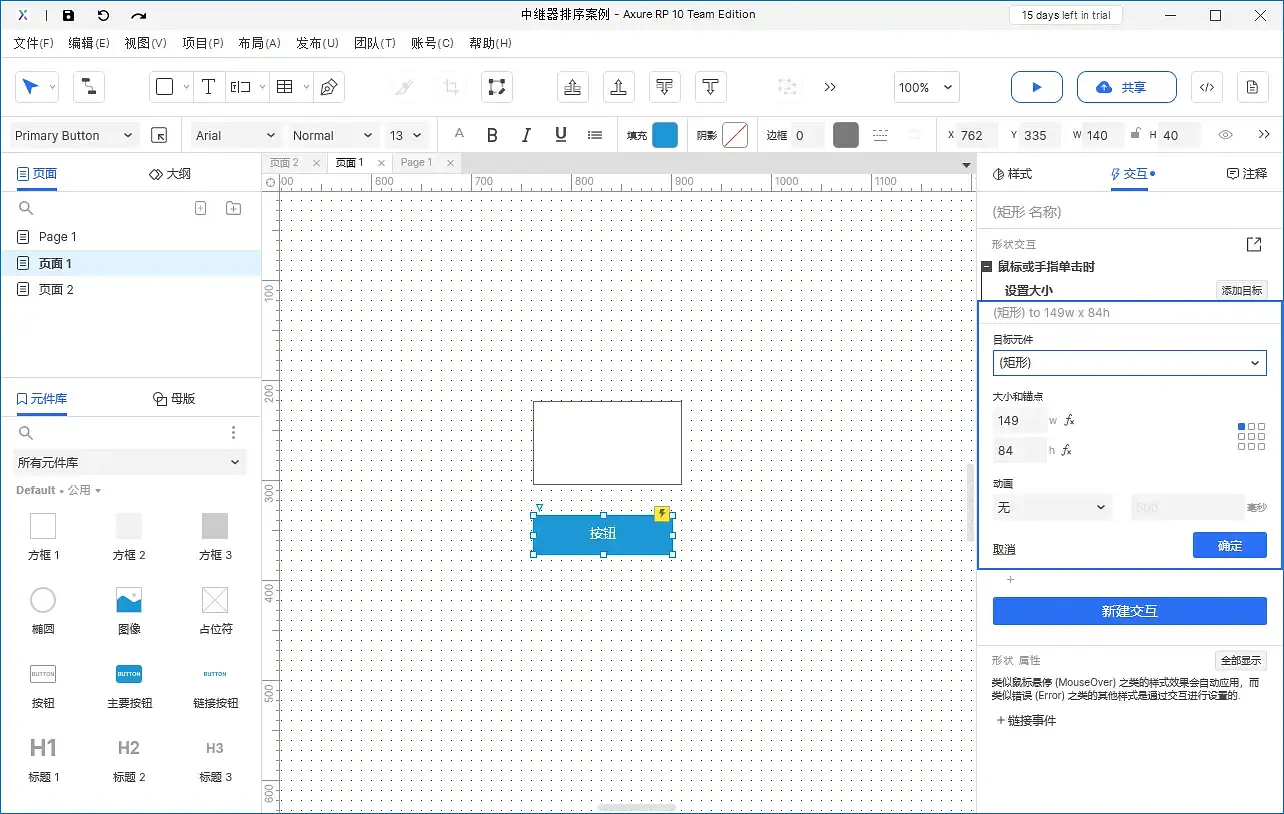Toggle widget visibility eye icon
Image resolution: width=1284 pixels, height=814 pixels.
point(1225,135)
